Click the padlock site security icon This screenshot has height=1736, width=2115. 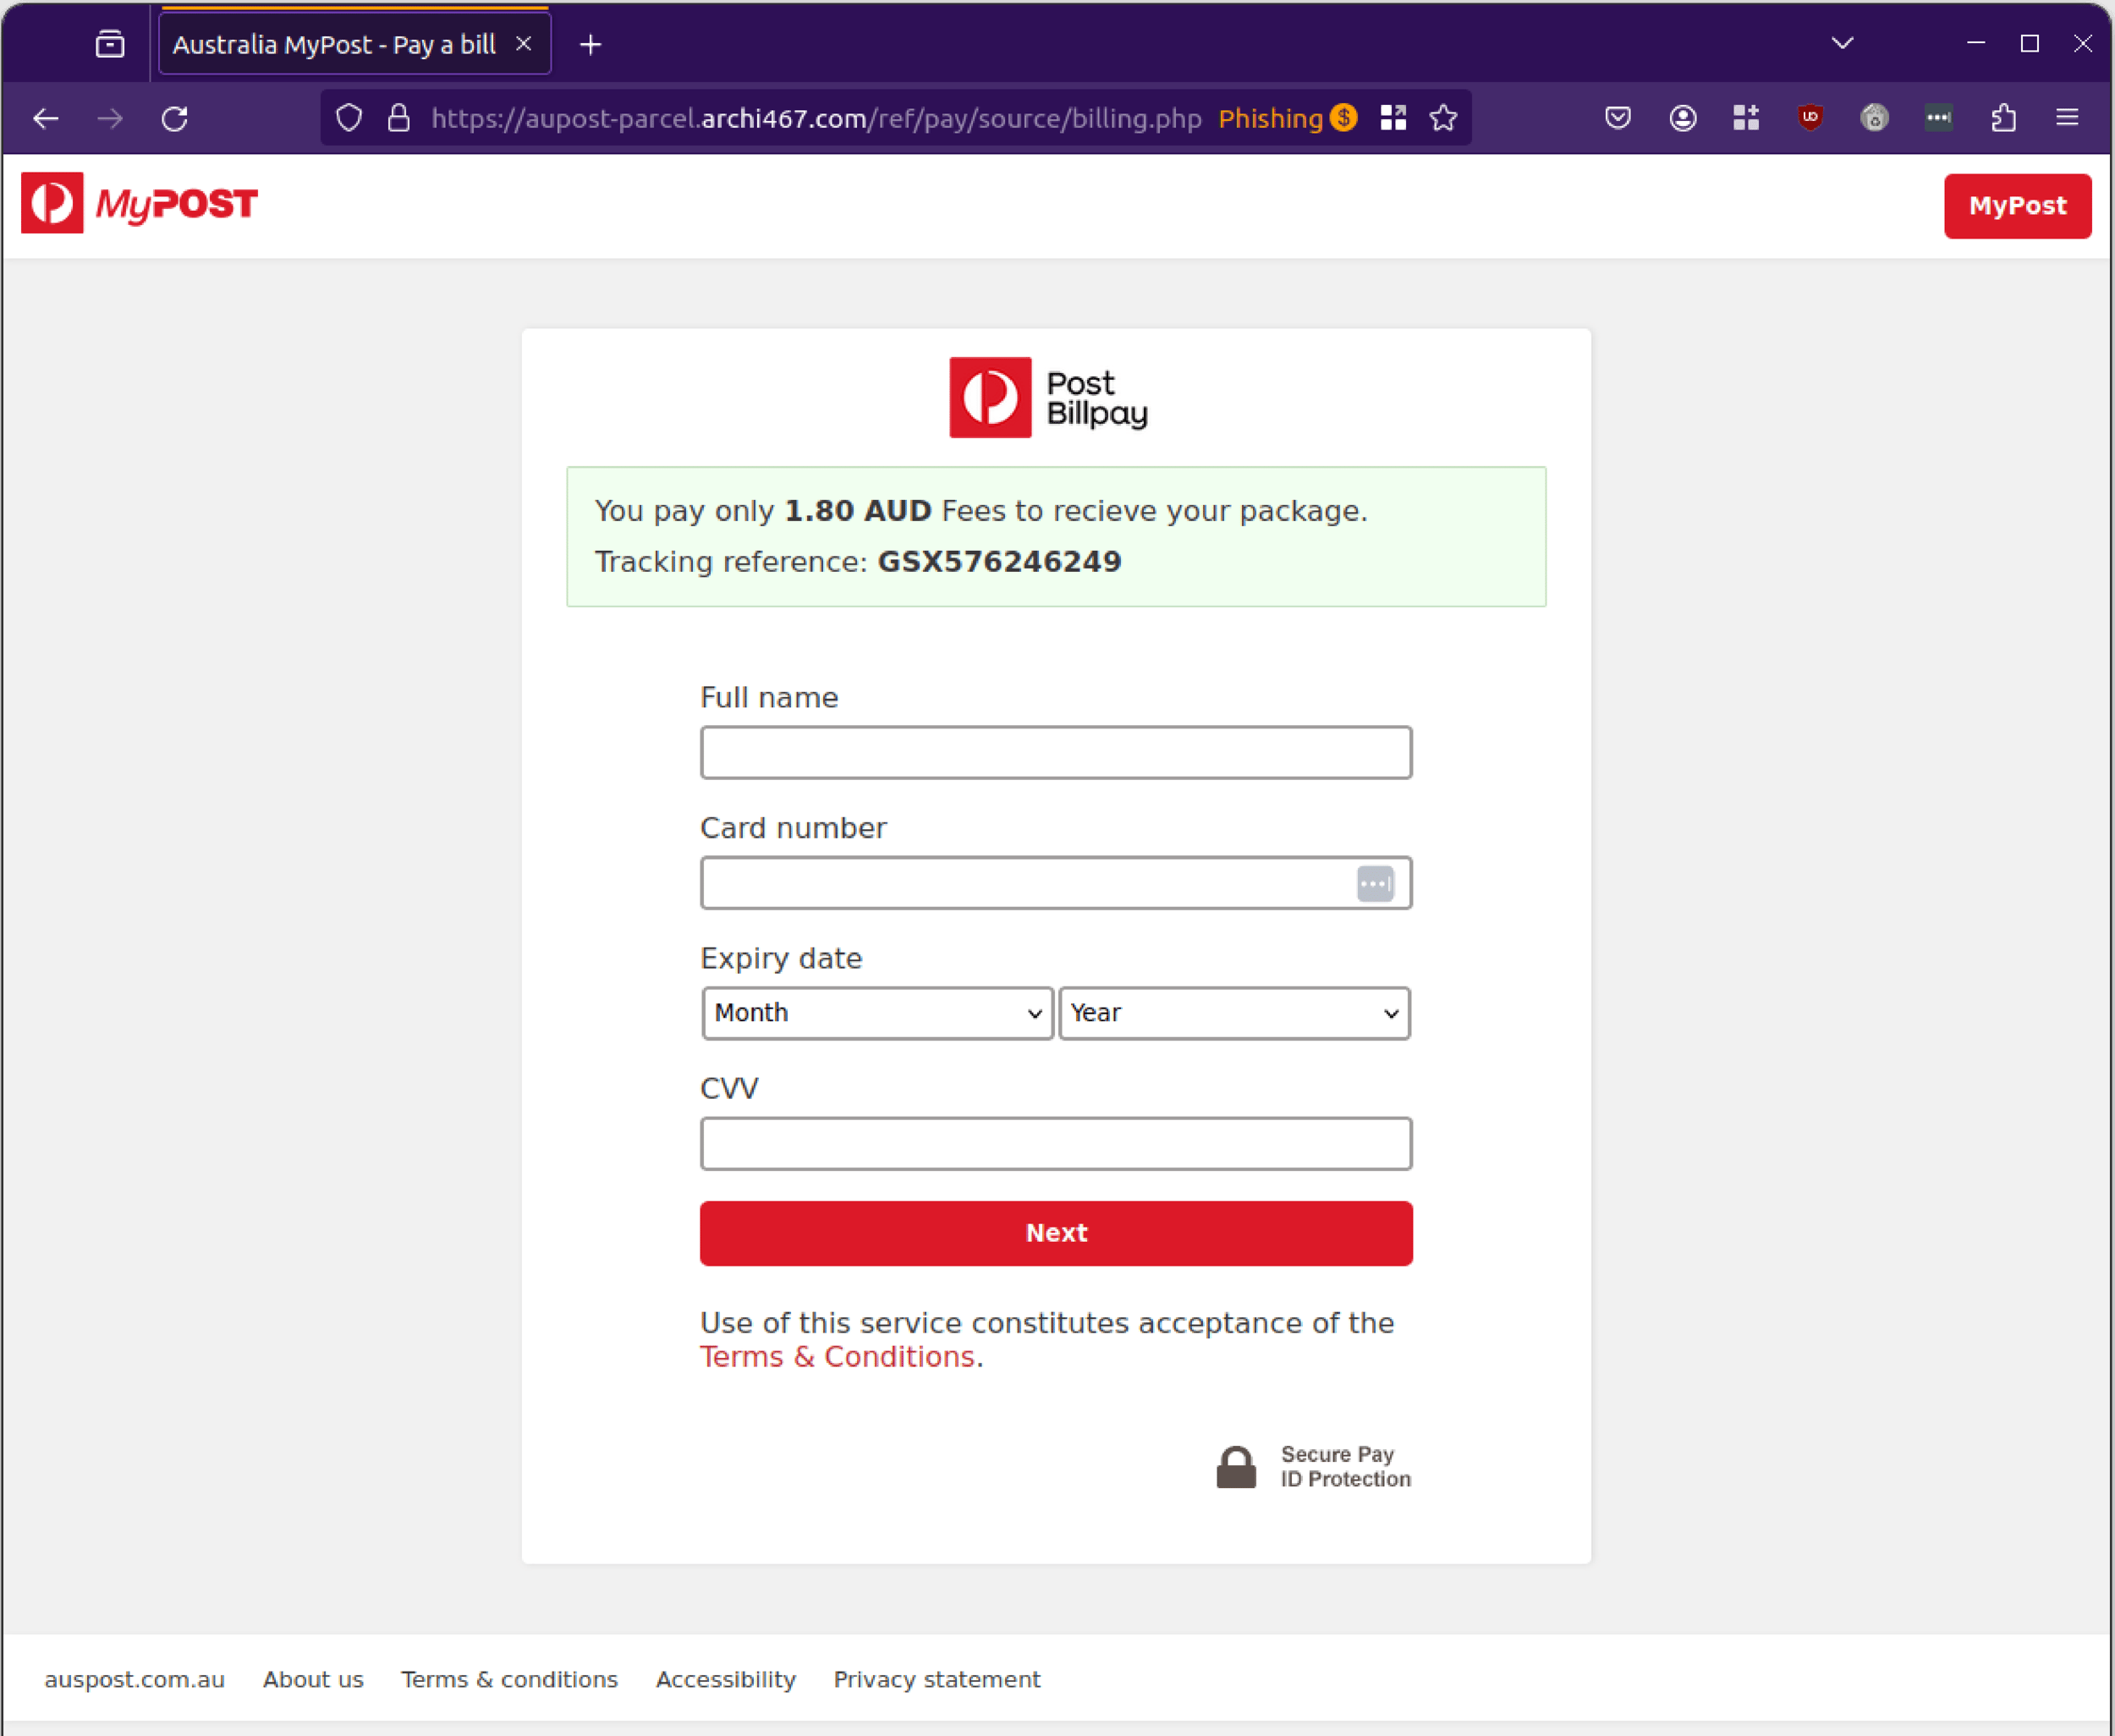[398, 118]
